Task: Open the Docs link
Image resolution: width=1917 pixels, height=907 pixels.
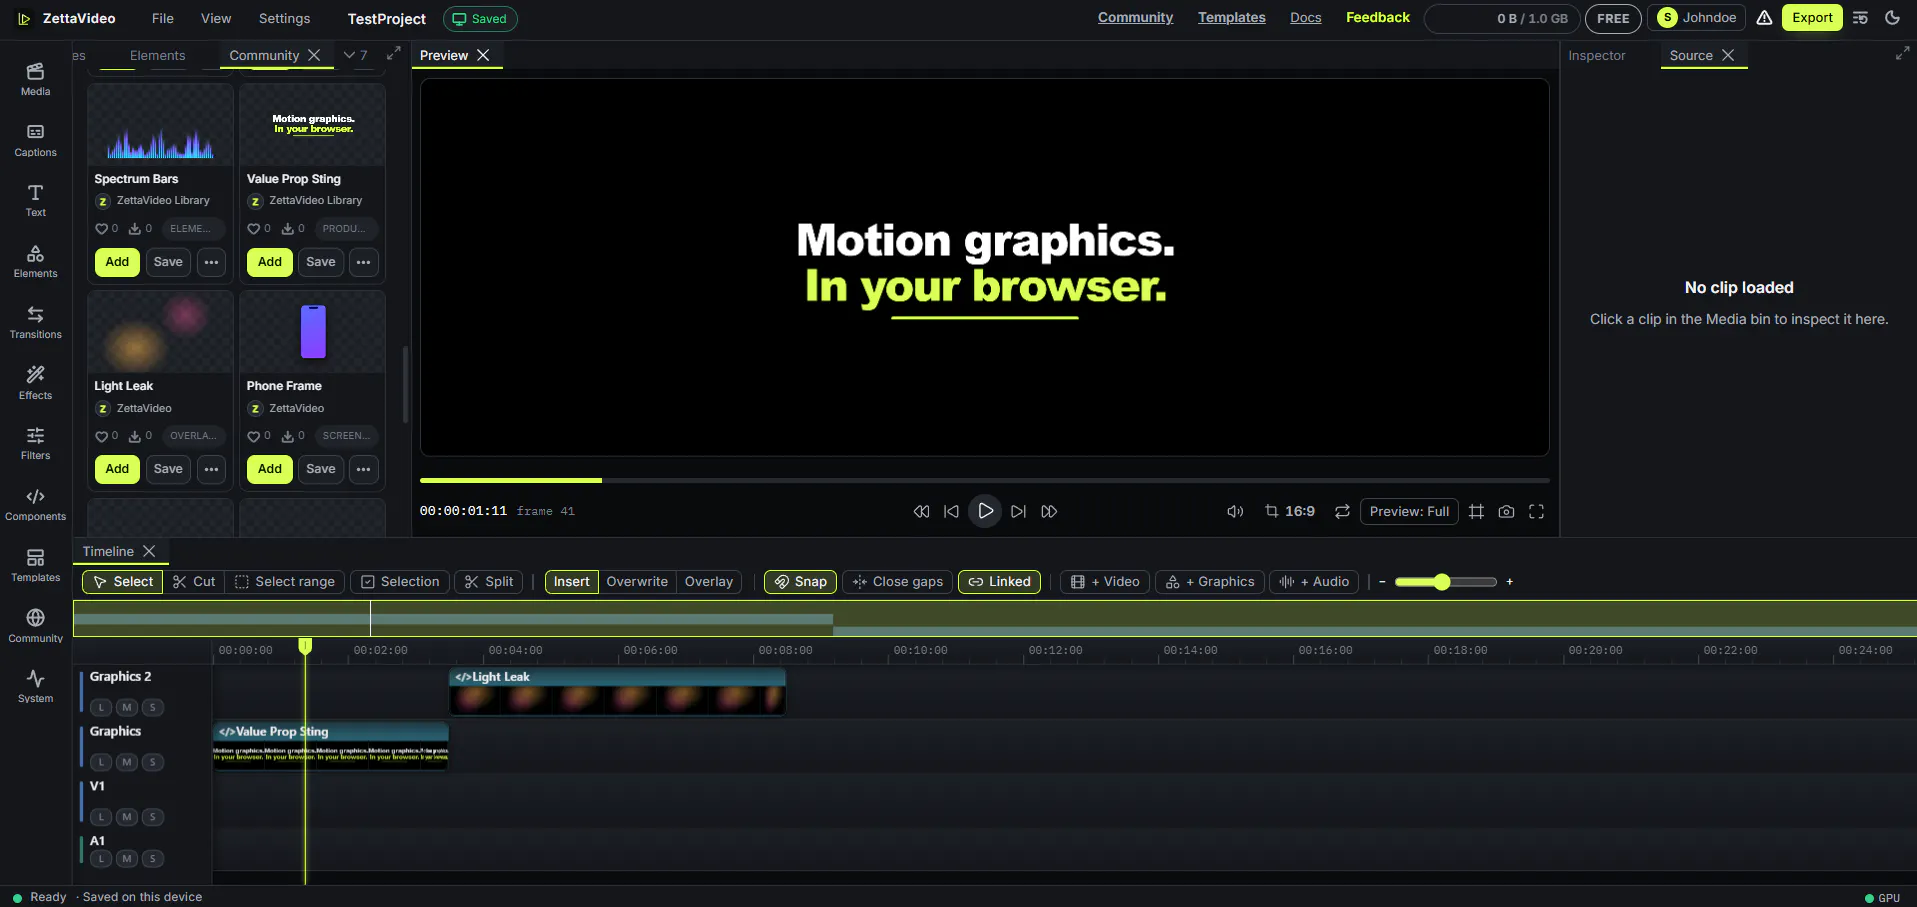Action: click(1305, 18)
